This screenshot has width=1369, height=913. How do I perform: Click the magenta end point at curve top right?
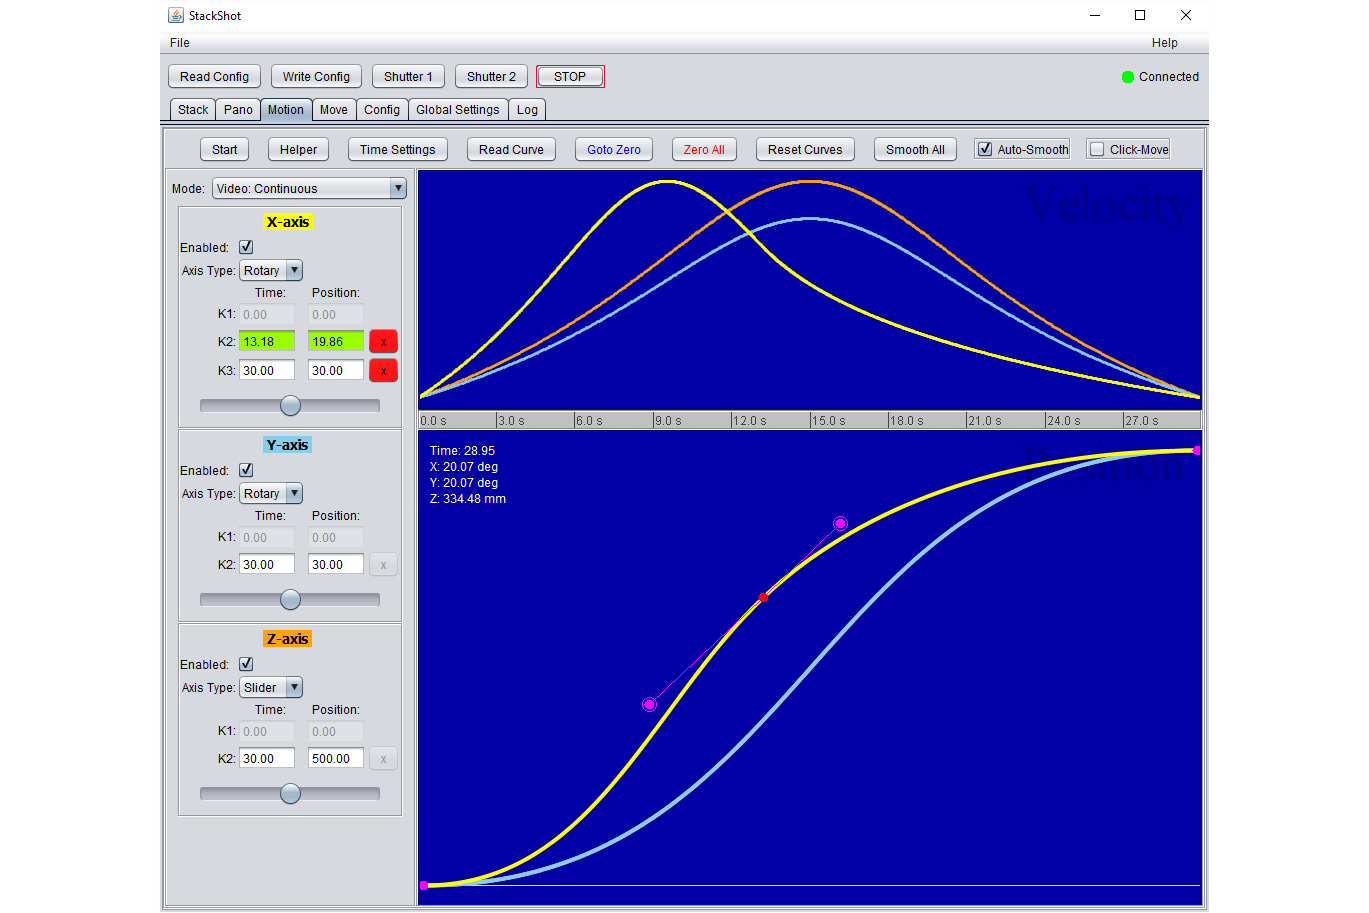pos(1196,451)
